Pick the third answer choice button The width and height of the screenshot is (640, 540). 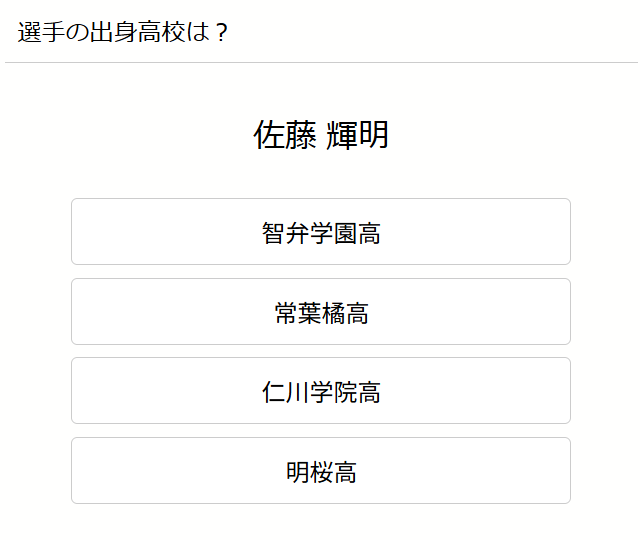320,391
